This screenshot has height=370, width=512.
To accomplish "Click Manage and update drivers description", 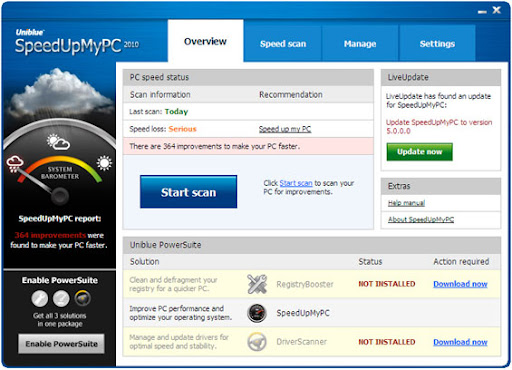I will pyautogui.click(x=179, y=342).
